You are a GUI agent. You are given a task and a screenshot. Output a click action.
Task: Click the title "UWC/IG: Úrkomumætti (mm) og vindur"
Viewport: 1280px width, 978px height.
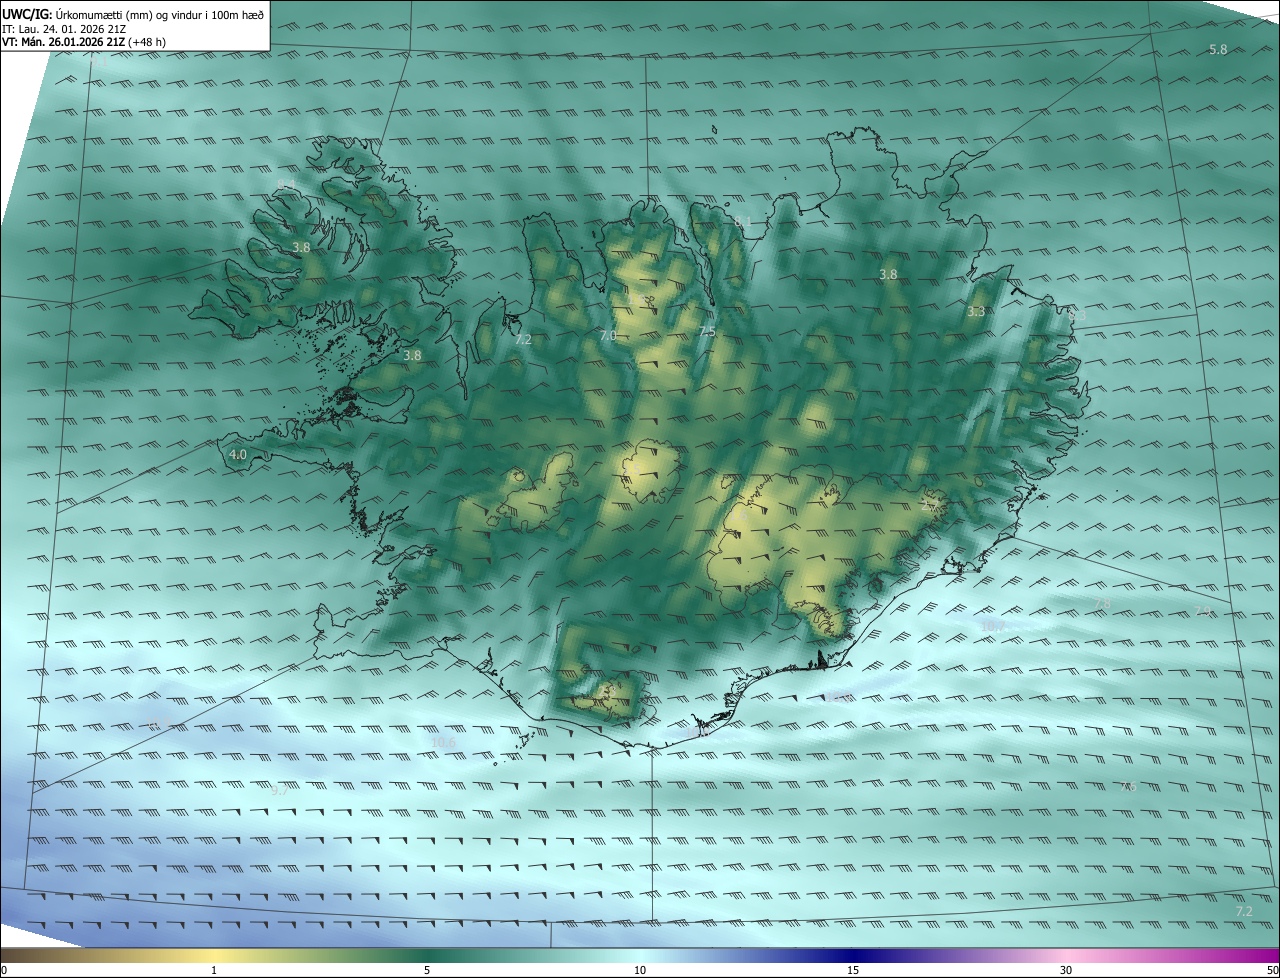point(133,14)
